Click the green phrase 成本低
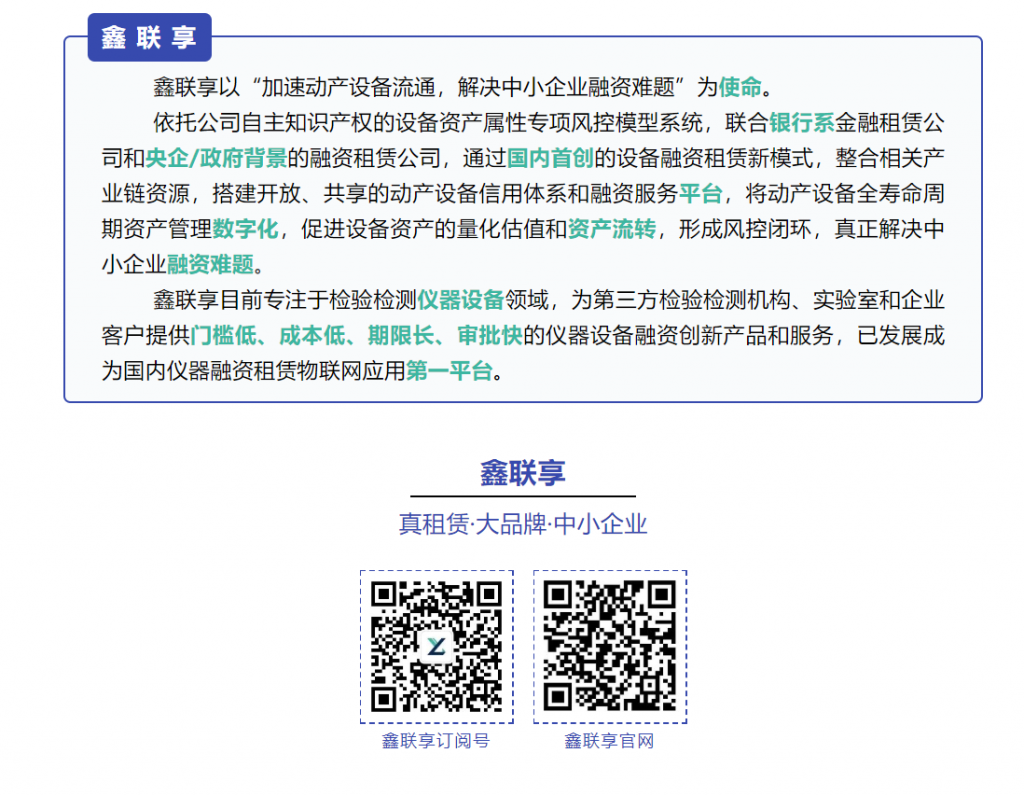 (x=312, y=336)
